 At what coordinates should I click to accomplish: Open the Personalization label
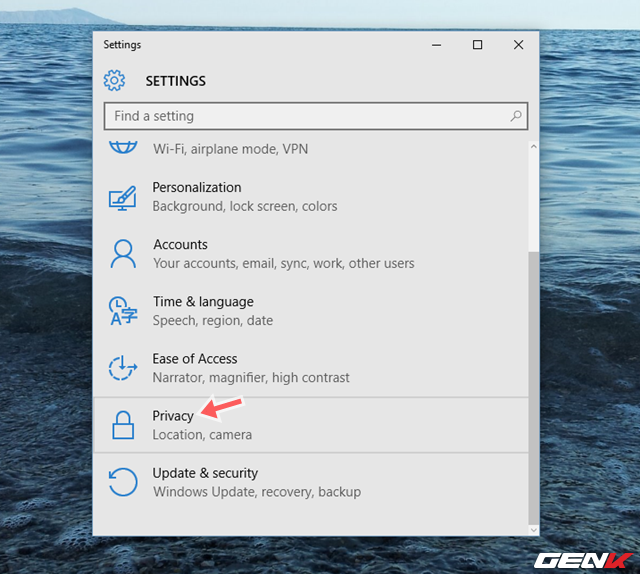(196, 187)
